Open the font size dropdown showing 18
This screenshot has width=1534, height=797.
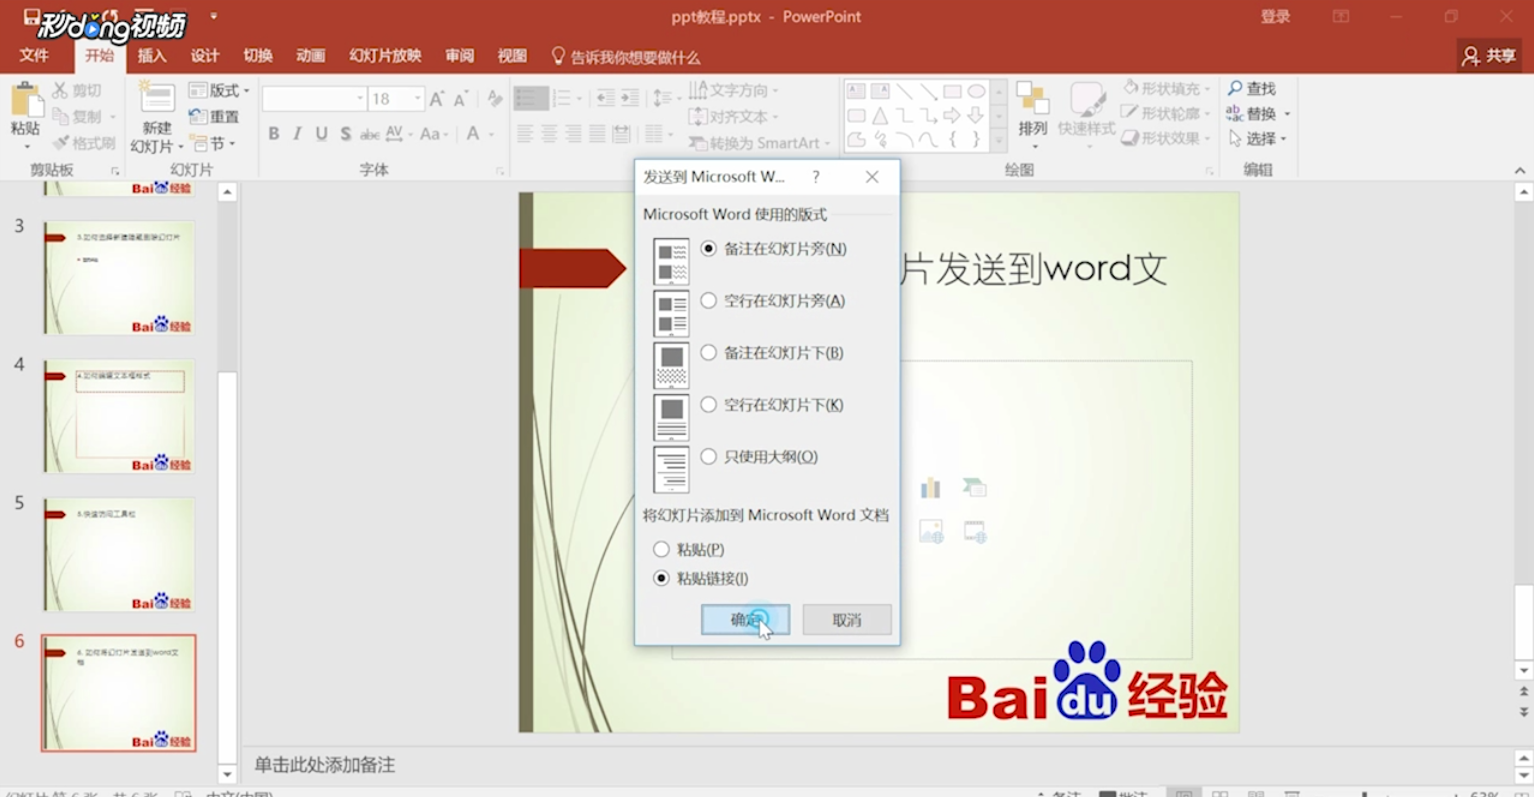(x=396, y=98)
